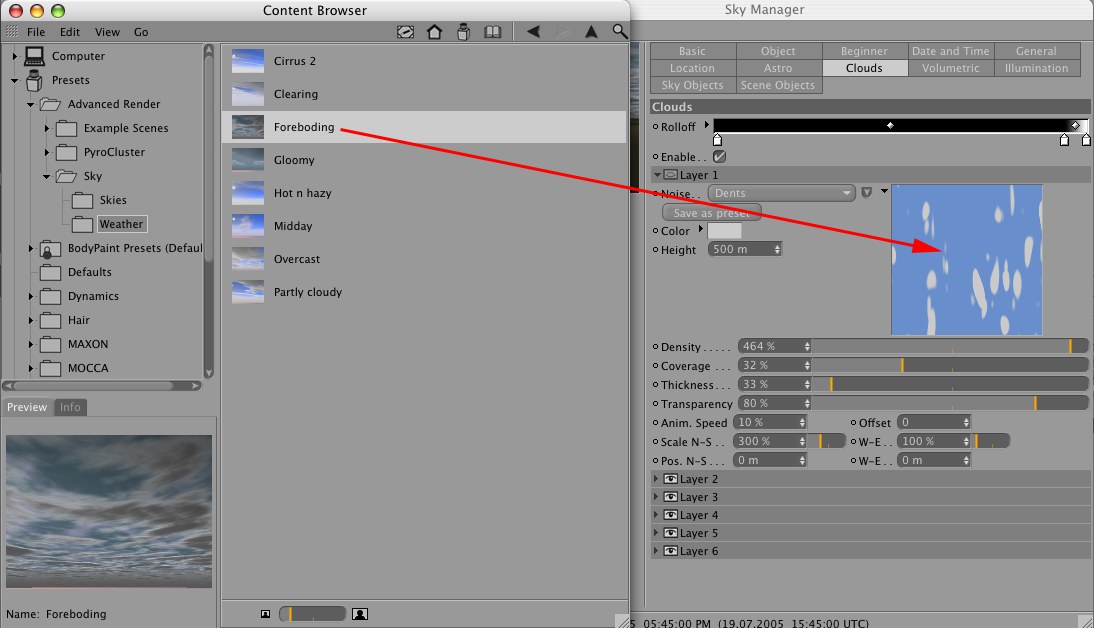Viewport: 1094px width, 628px height.
Task: Click the magnifying glass search icon
Action: [x=620, y=32]
